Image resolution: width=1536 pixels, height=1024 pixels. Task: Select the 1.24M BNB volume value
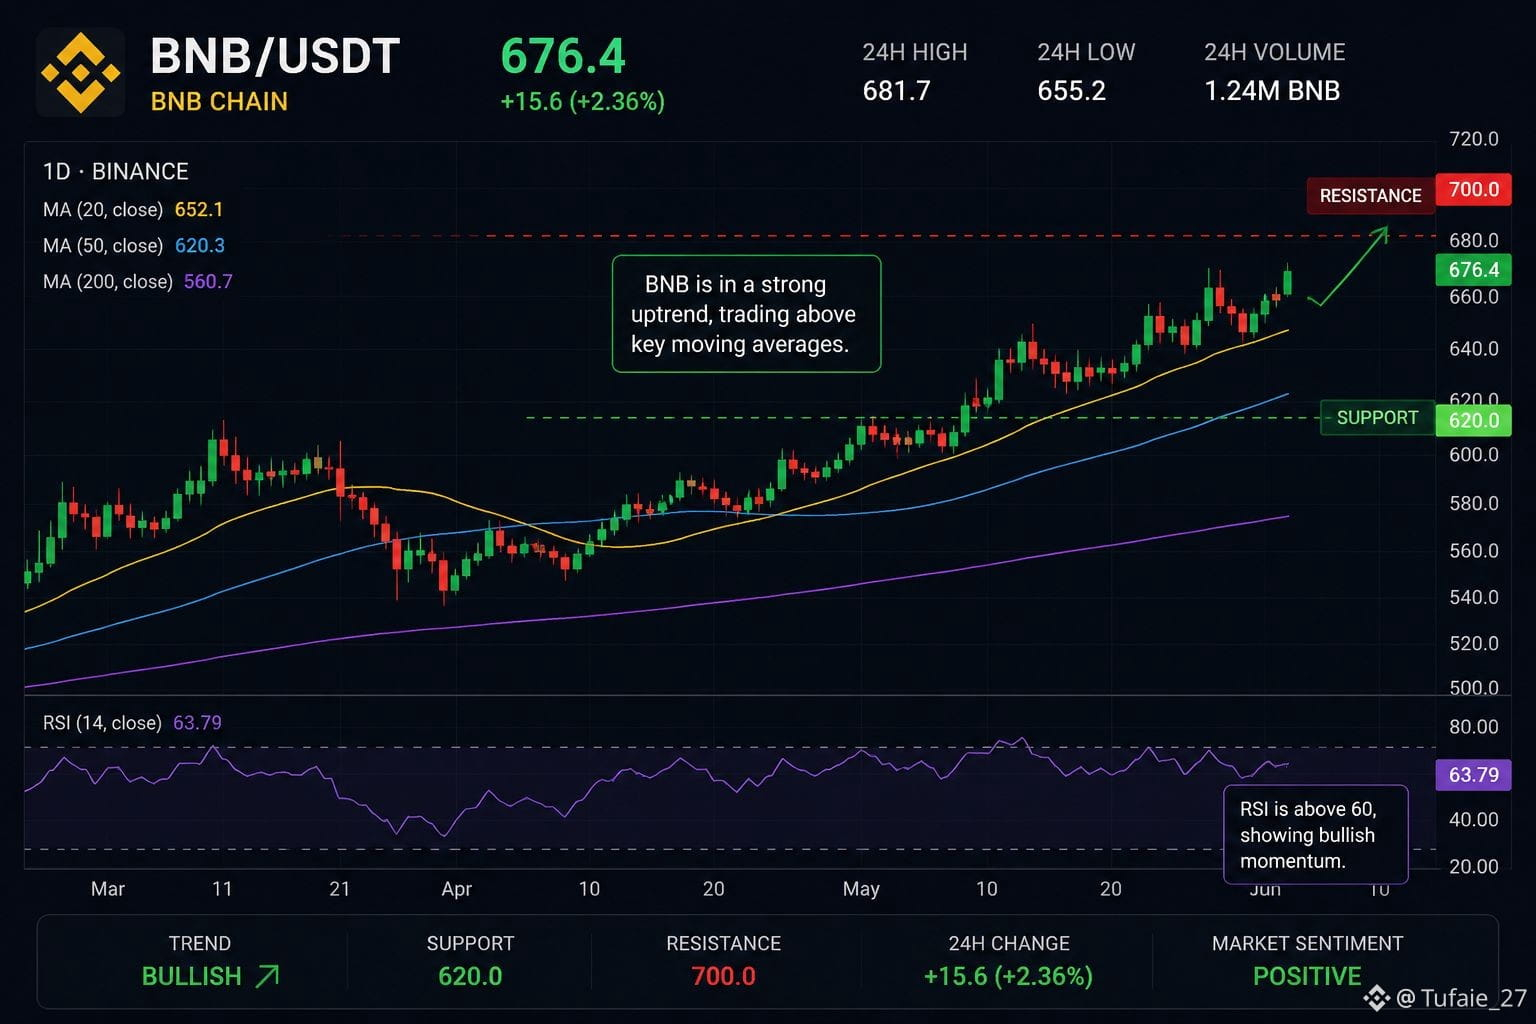tap(1272, 91)
